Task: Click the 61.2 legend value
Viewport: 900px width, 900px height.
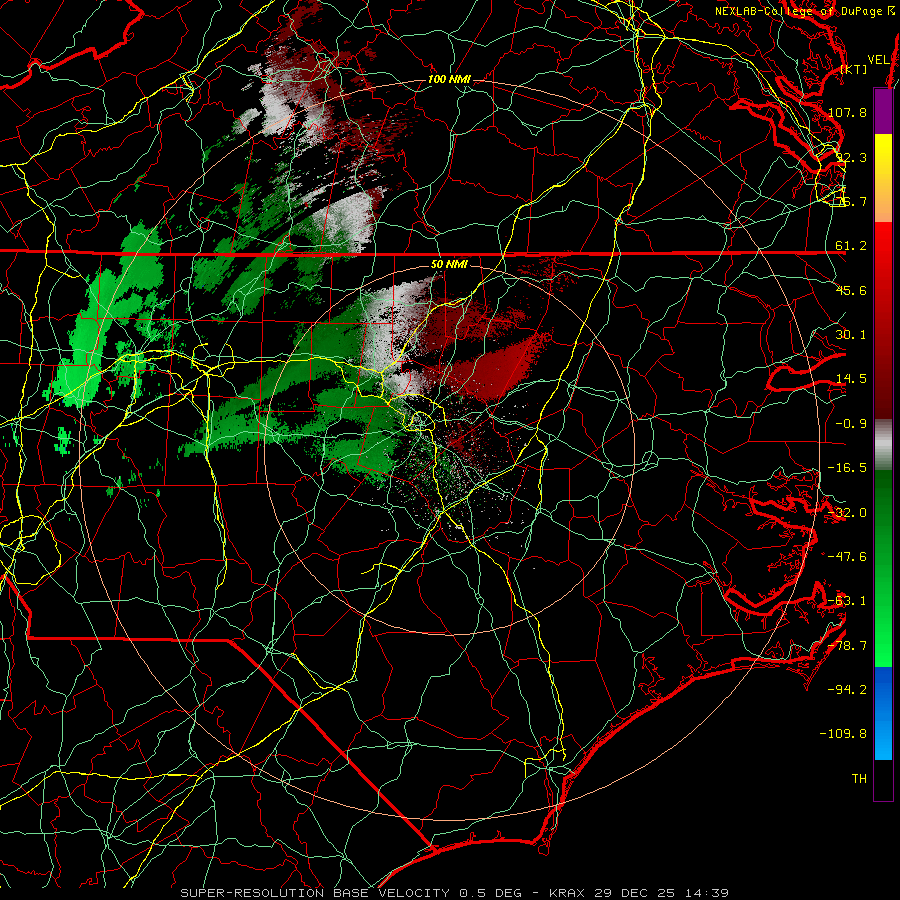Action: point(851,246)
